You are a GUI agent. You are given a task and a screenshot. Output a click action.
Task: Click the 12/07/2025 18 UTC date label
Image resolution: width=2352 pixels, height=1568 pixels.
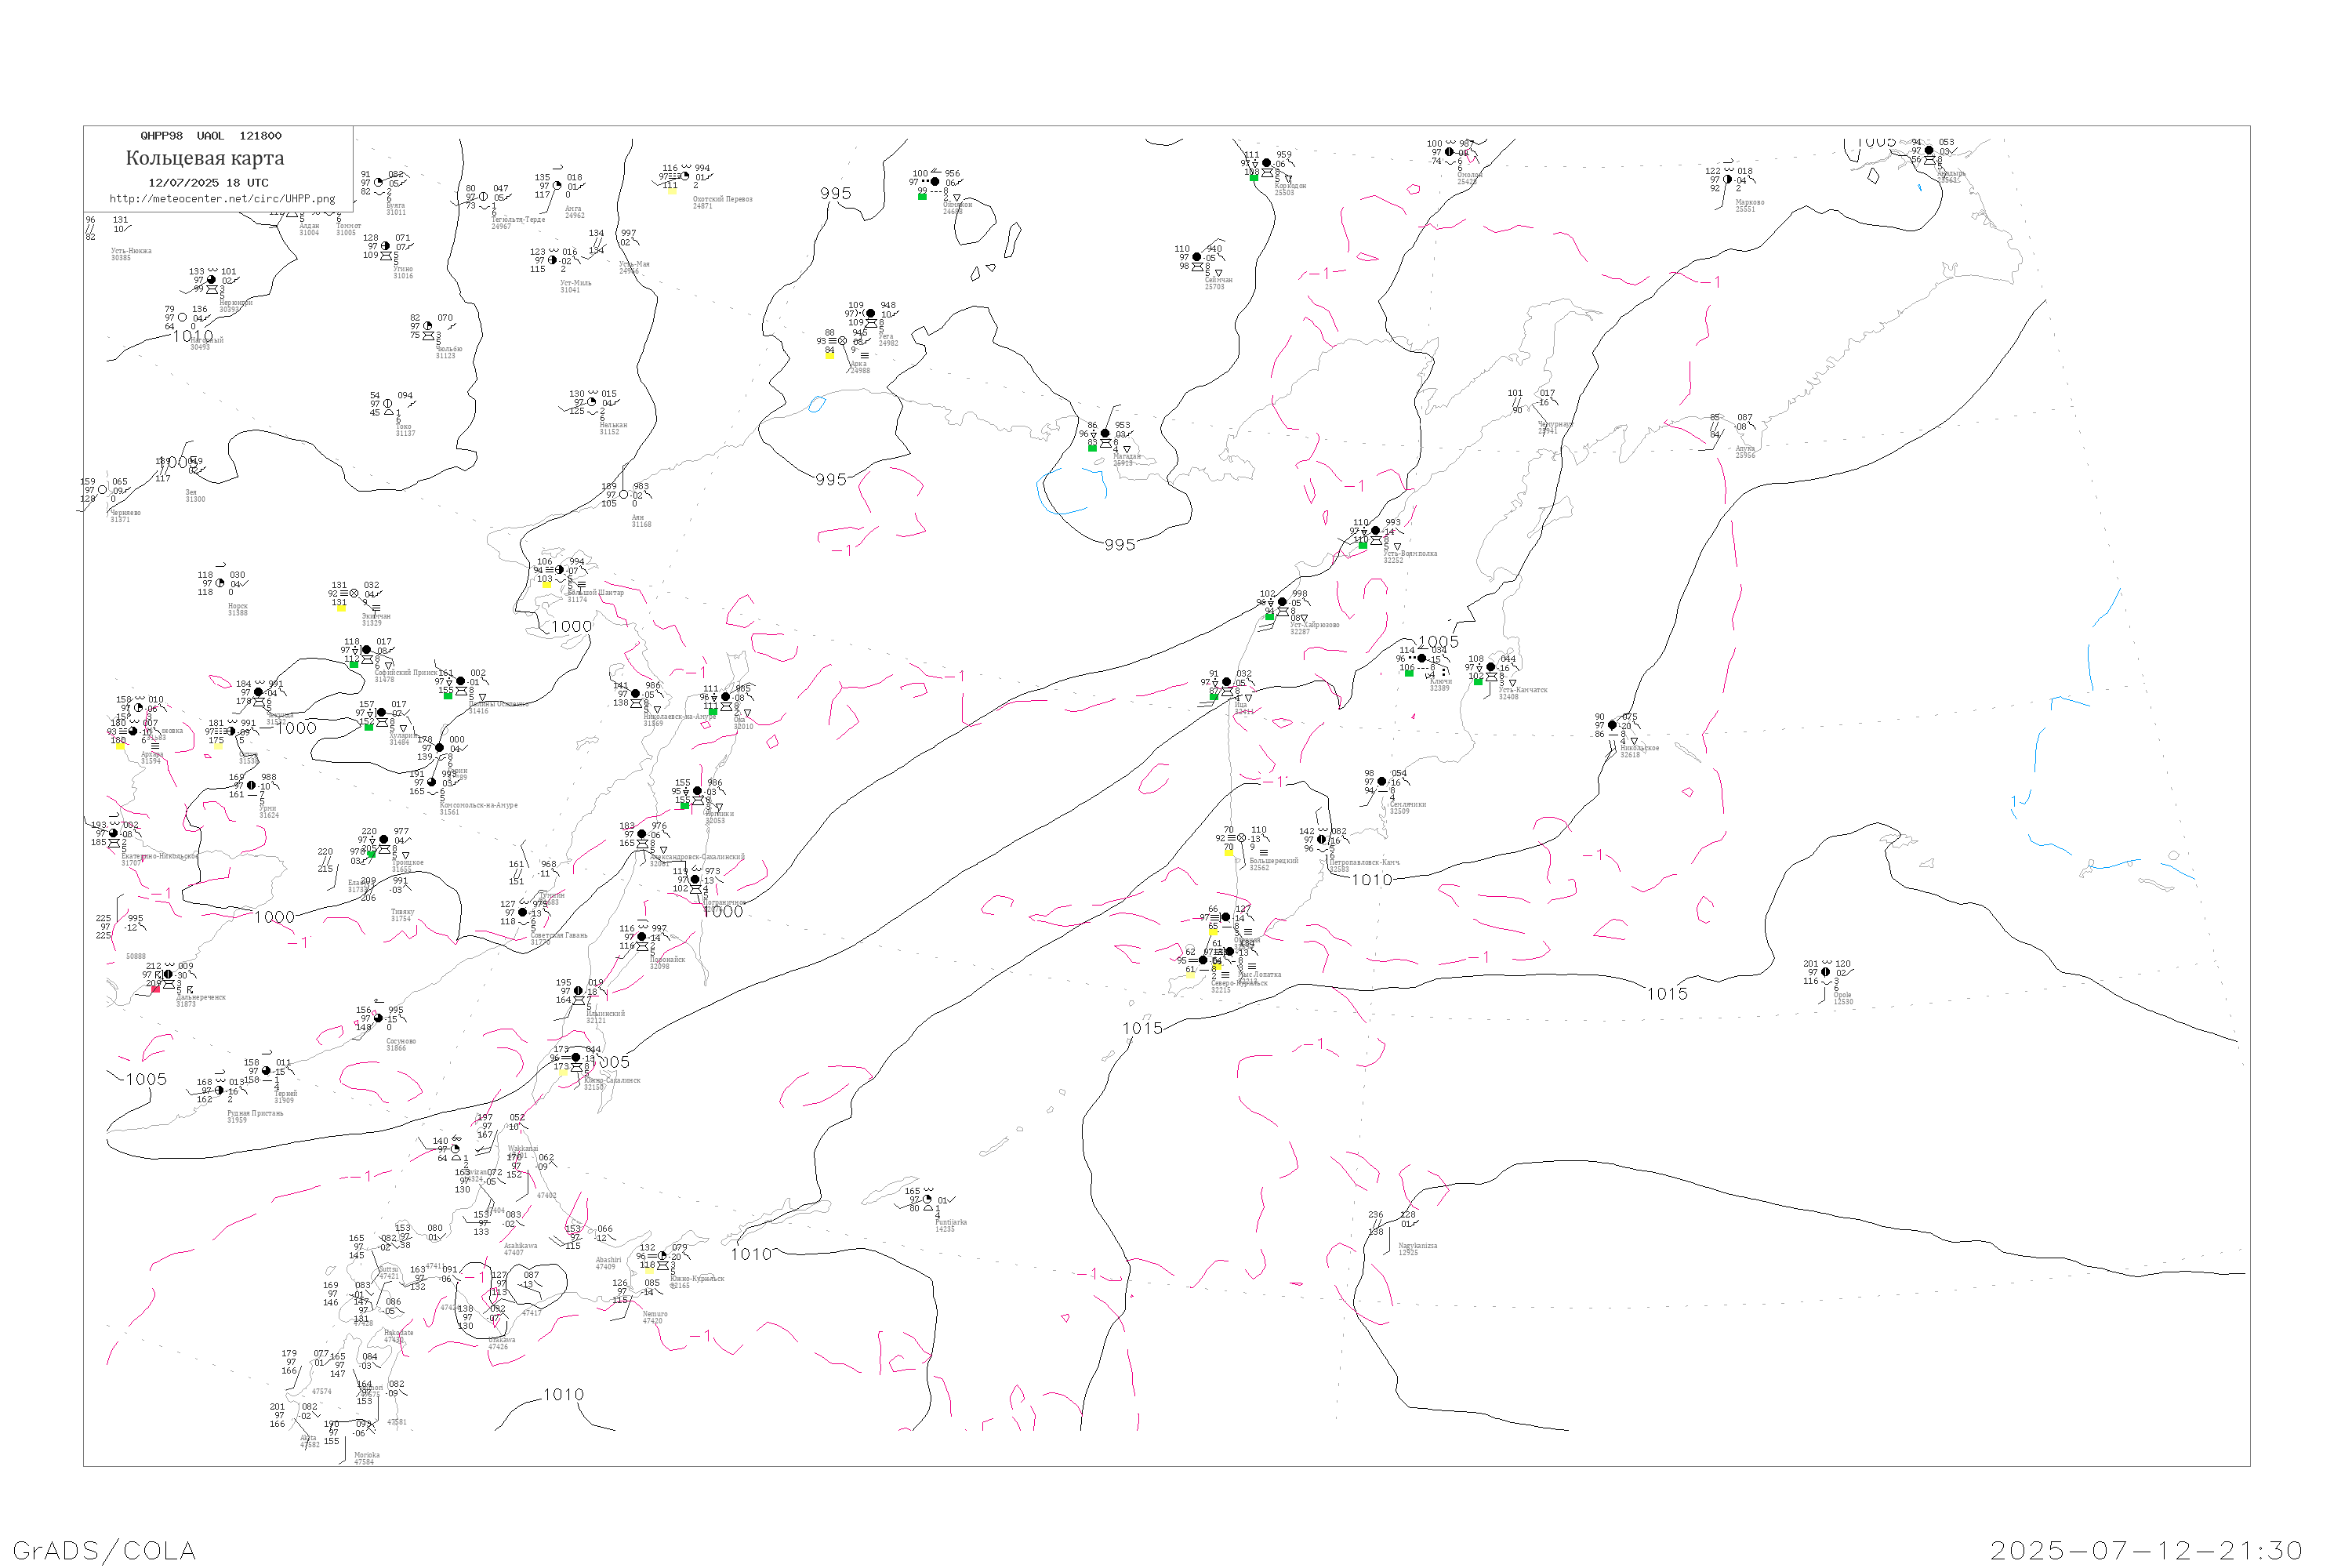(208, 183)
